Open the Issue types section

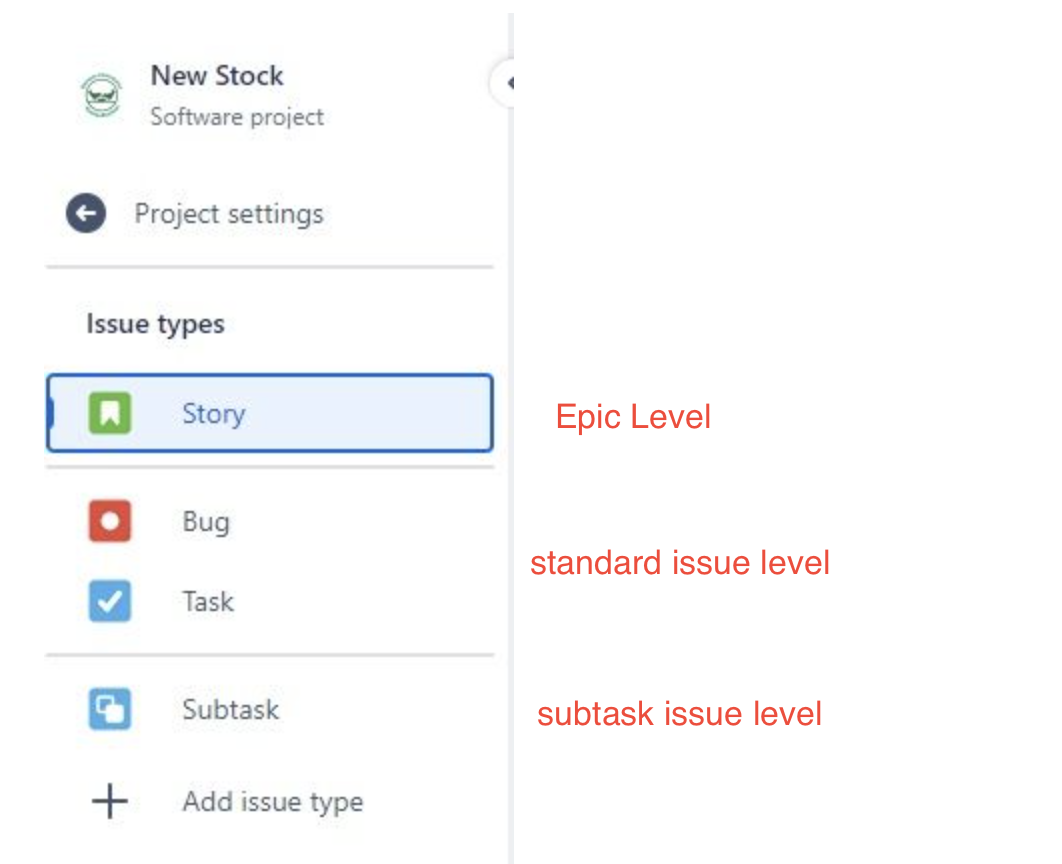(155, 323)
